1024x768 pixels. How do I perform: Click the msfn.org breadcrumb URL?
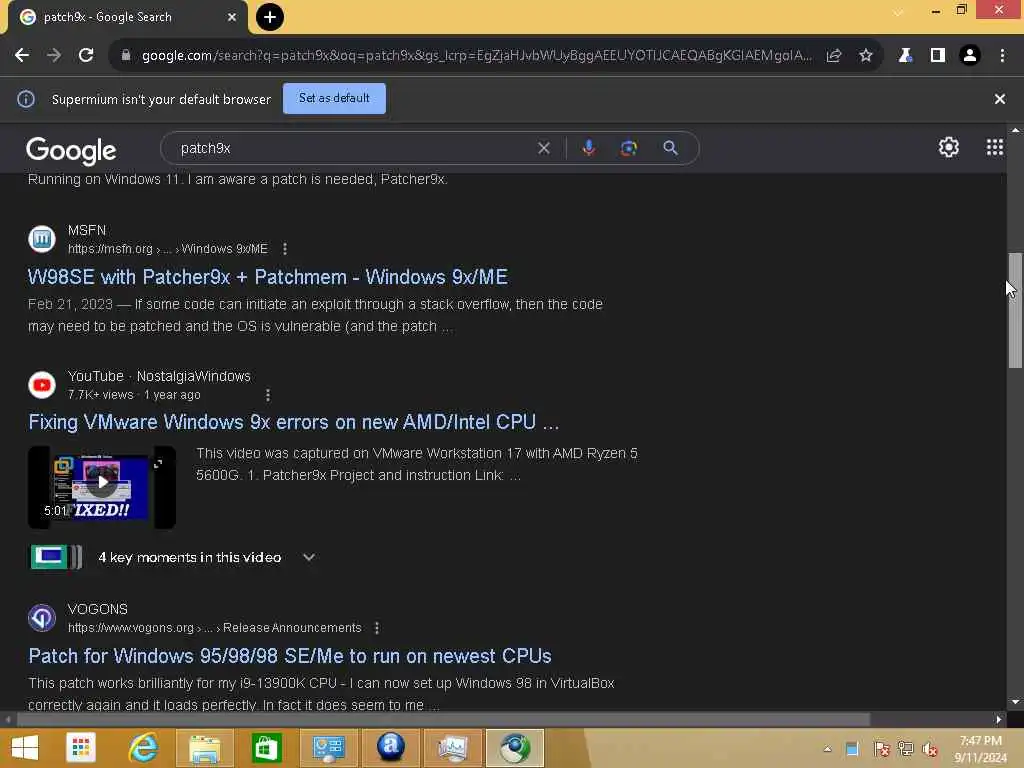click(x=168, y=249)
